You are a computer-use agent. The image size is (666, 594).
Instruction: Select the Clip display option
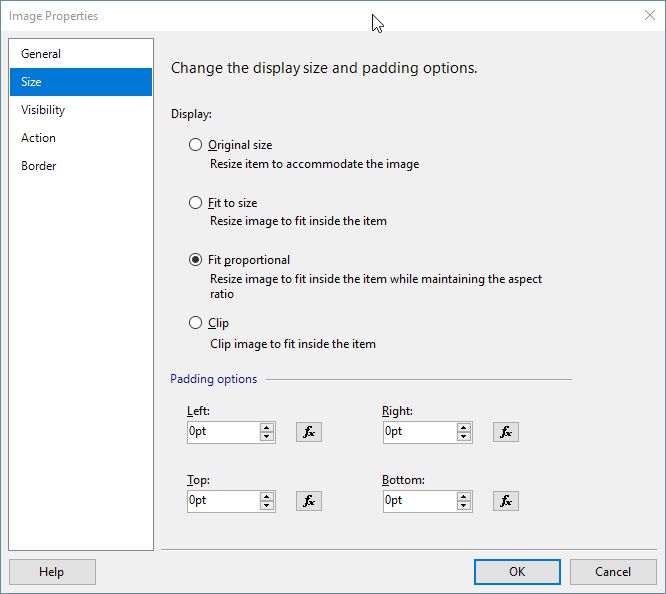(196, 323)
